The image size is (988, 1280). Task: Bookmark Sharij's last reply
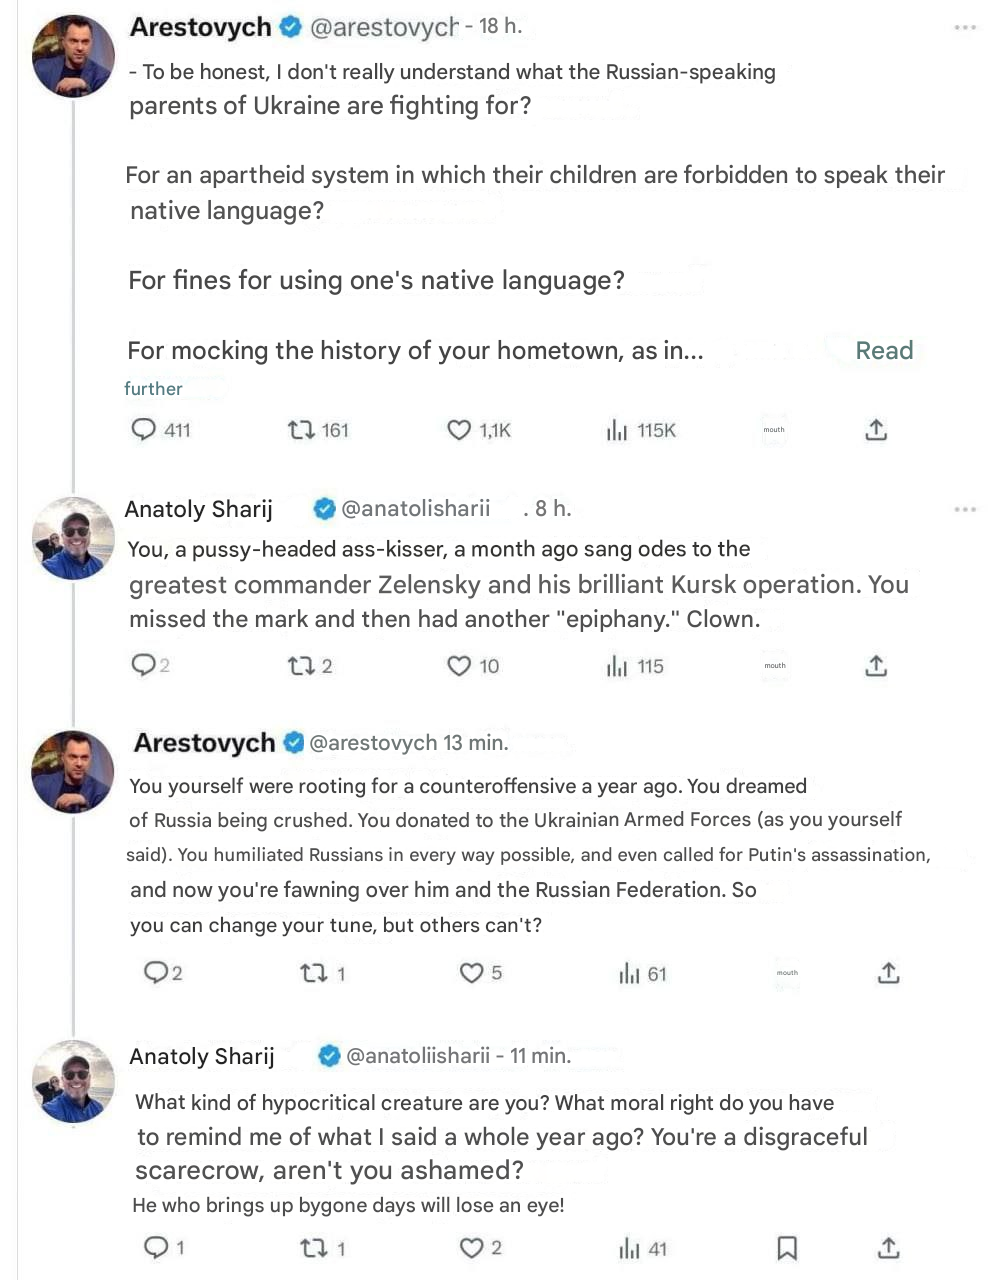tap(787, 1248)
